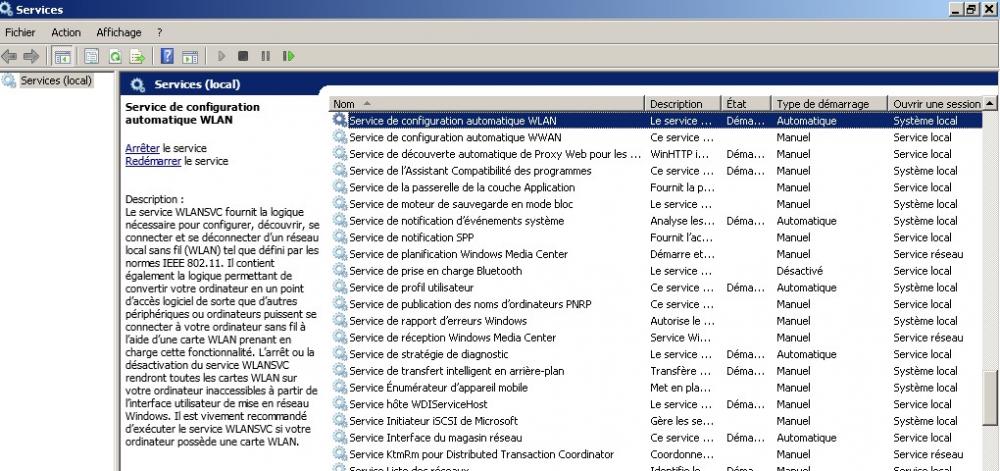Click the Redémarrer service link
The image size is (1000, 471).
tap(152, 161)
